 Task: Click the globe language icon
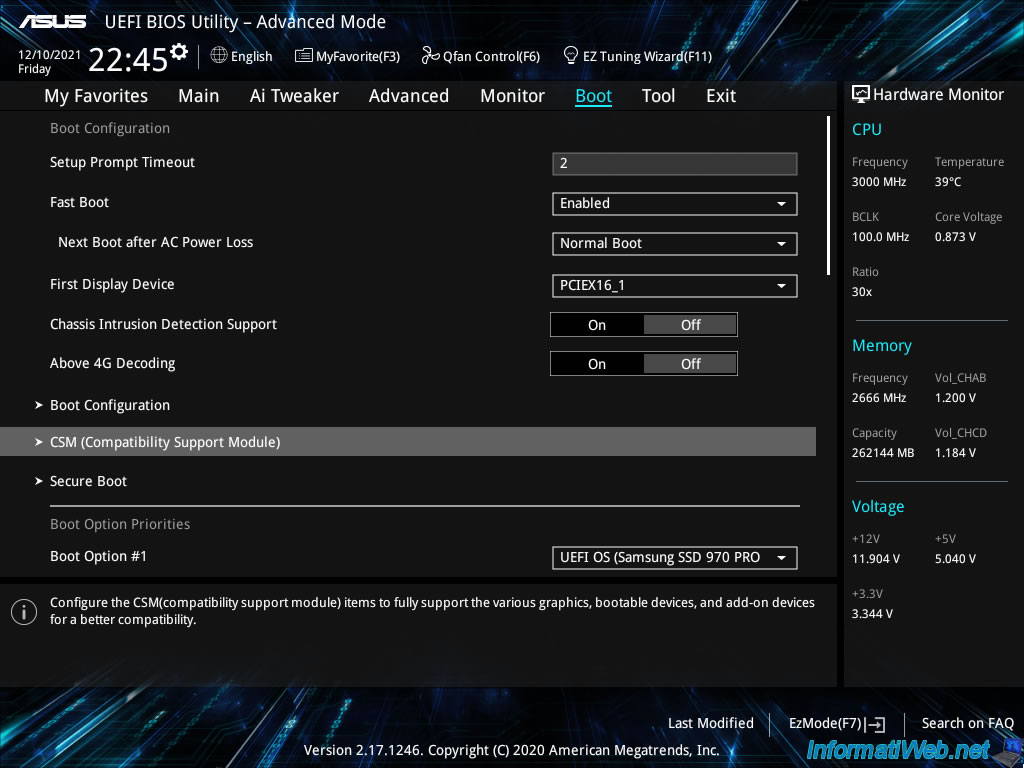click(219, 56)
